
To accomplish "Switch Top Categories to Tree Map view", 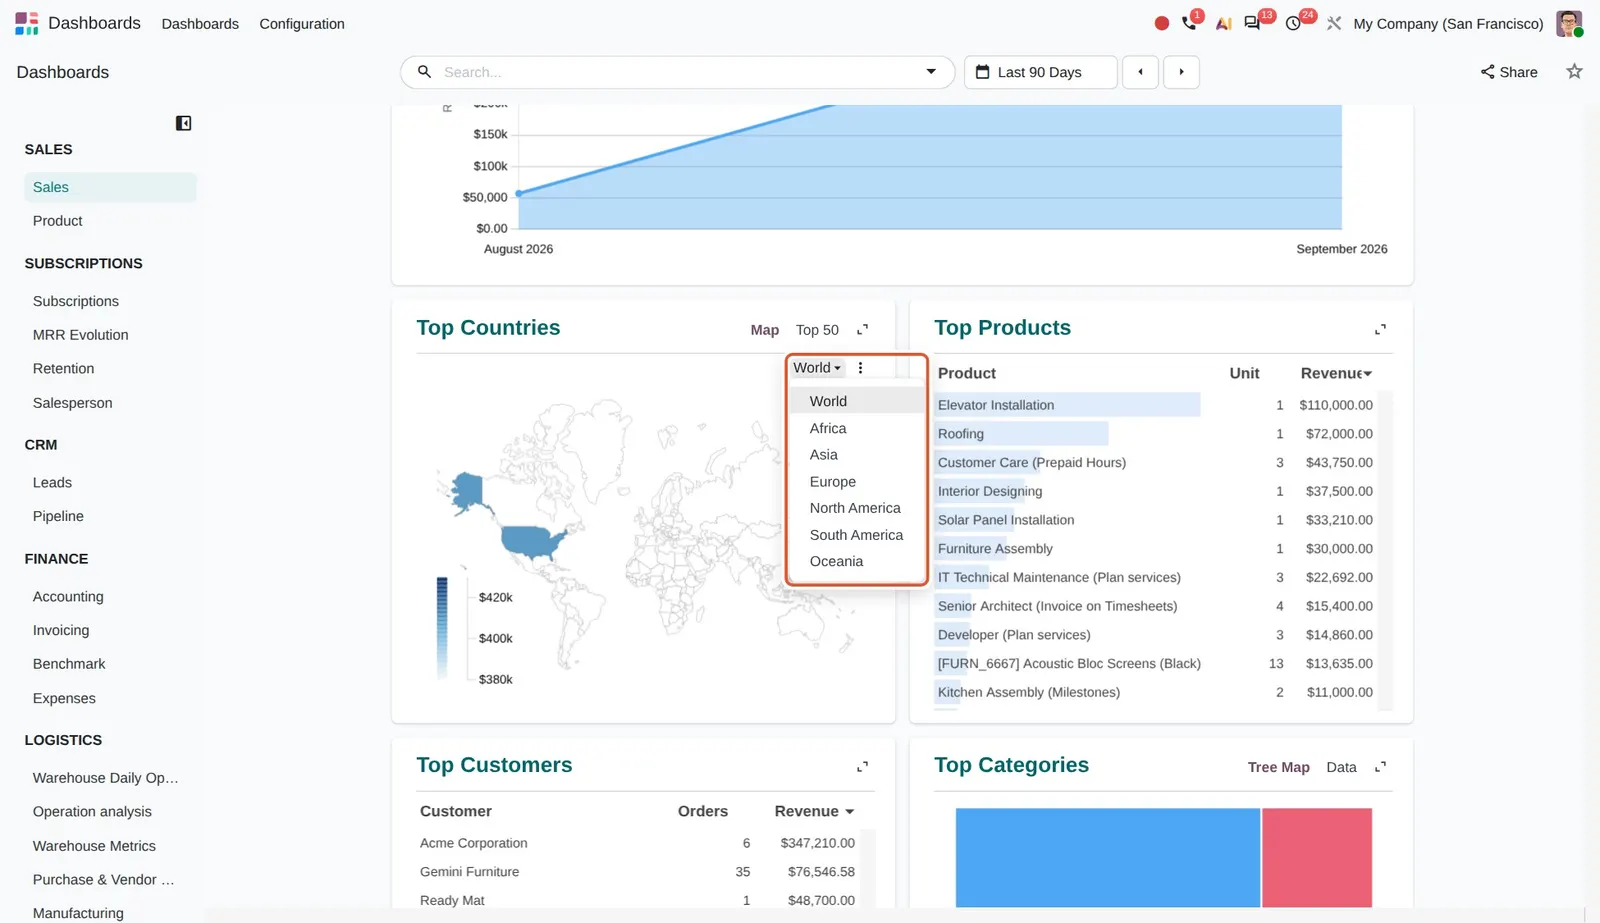I will click(x=1278, y=767).
